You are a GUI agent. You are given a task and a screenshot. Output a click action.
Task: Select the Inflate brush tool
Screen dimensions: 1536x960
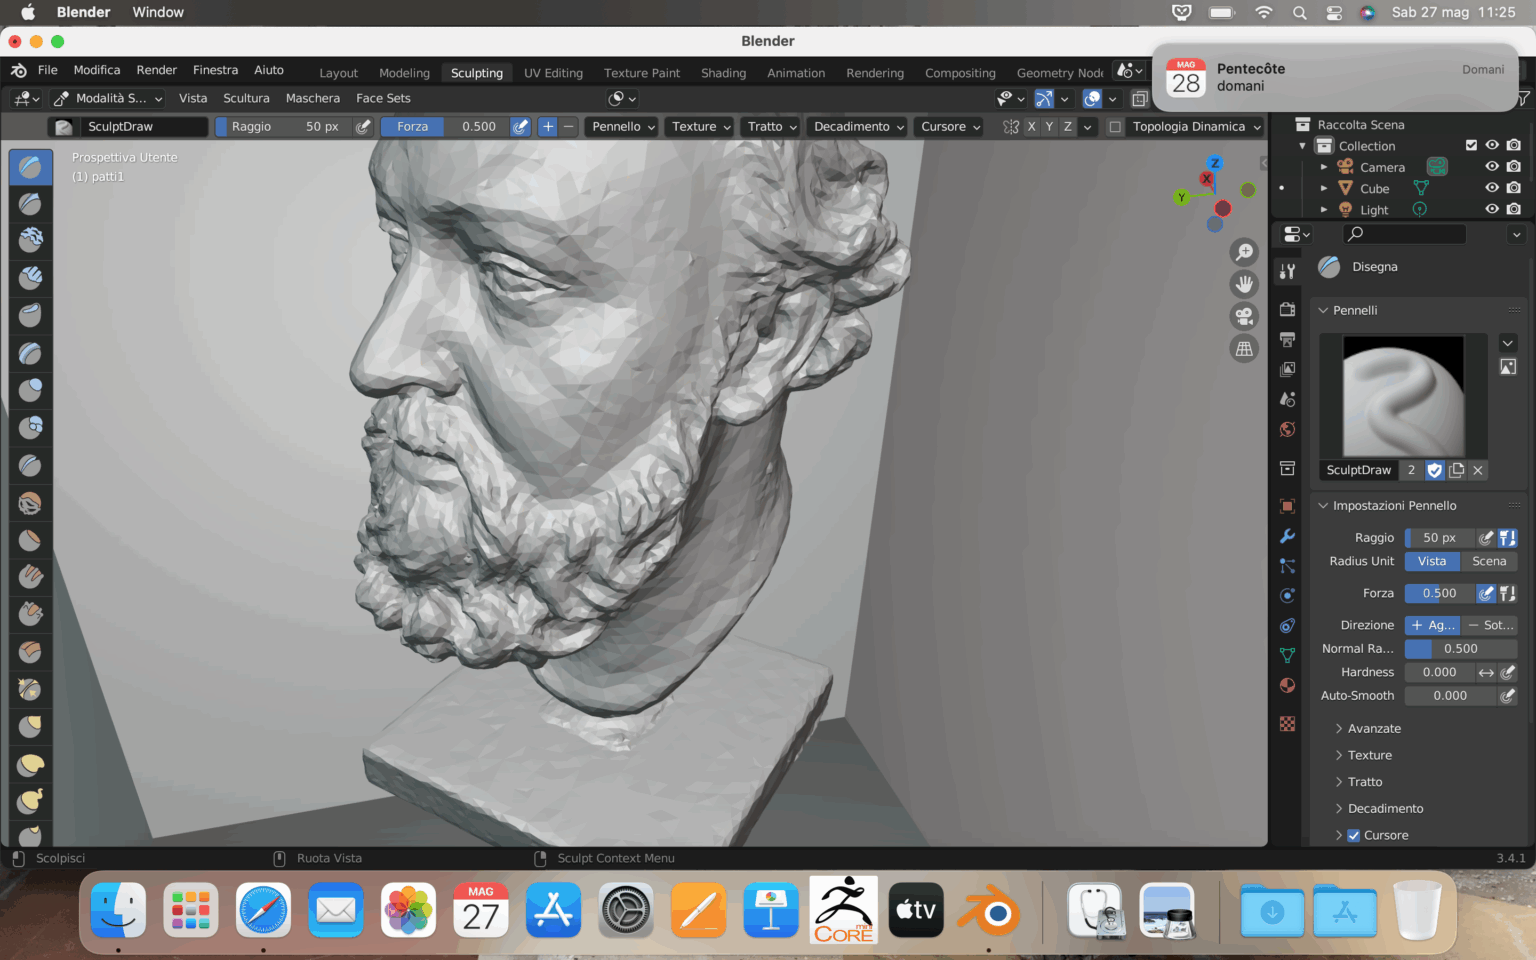31,389
